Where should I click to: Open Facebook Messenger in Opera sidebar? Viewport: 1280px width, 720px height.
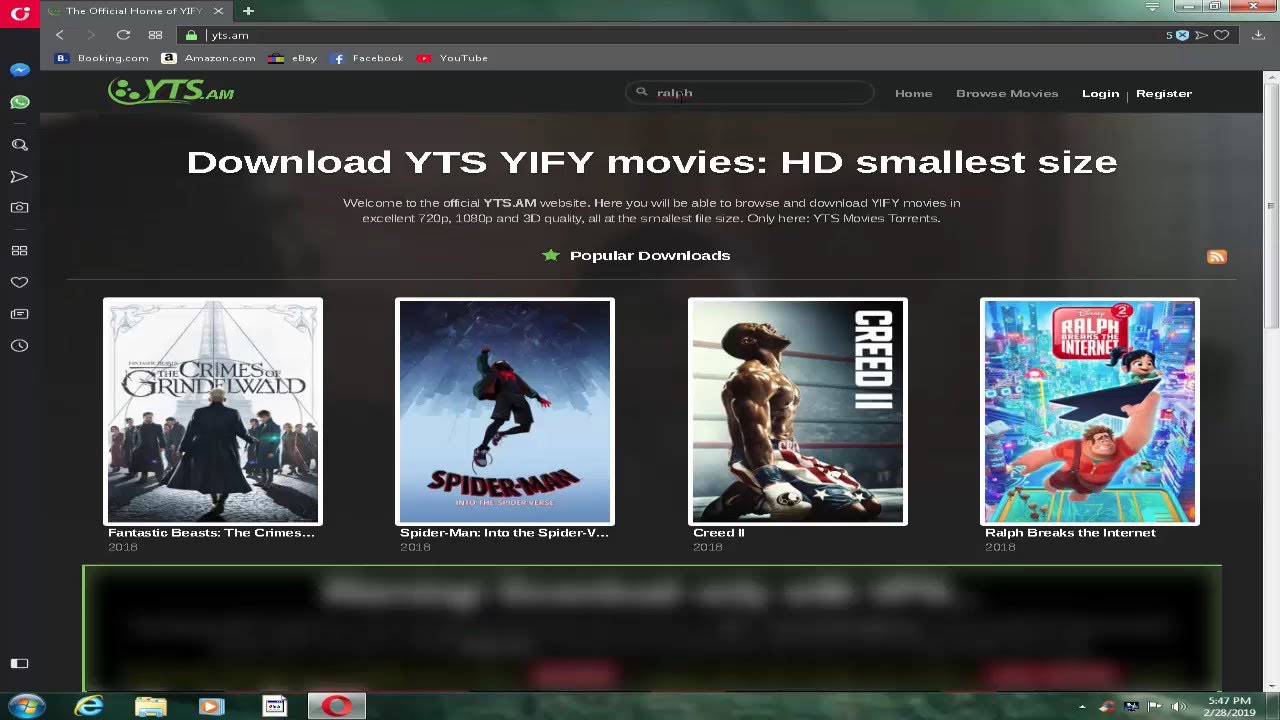click(x=19, y=70)
